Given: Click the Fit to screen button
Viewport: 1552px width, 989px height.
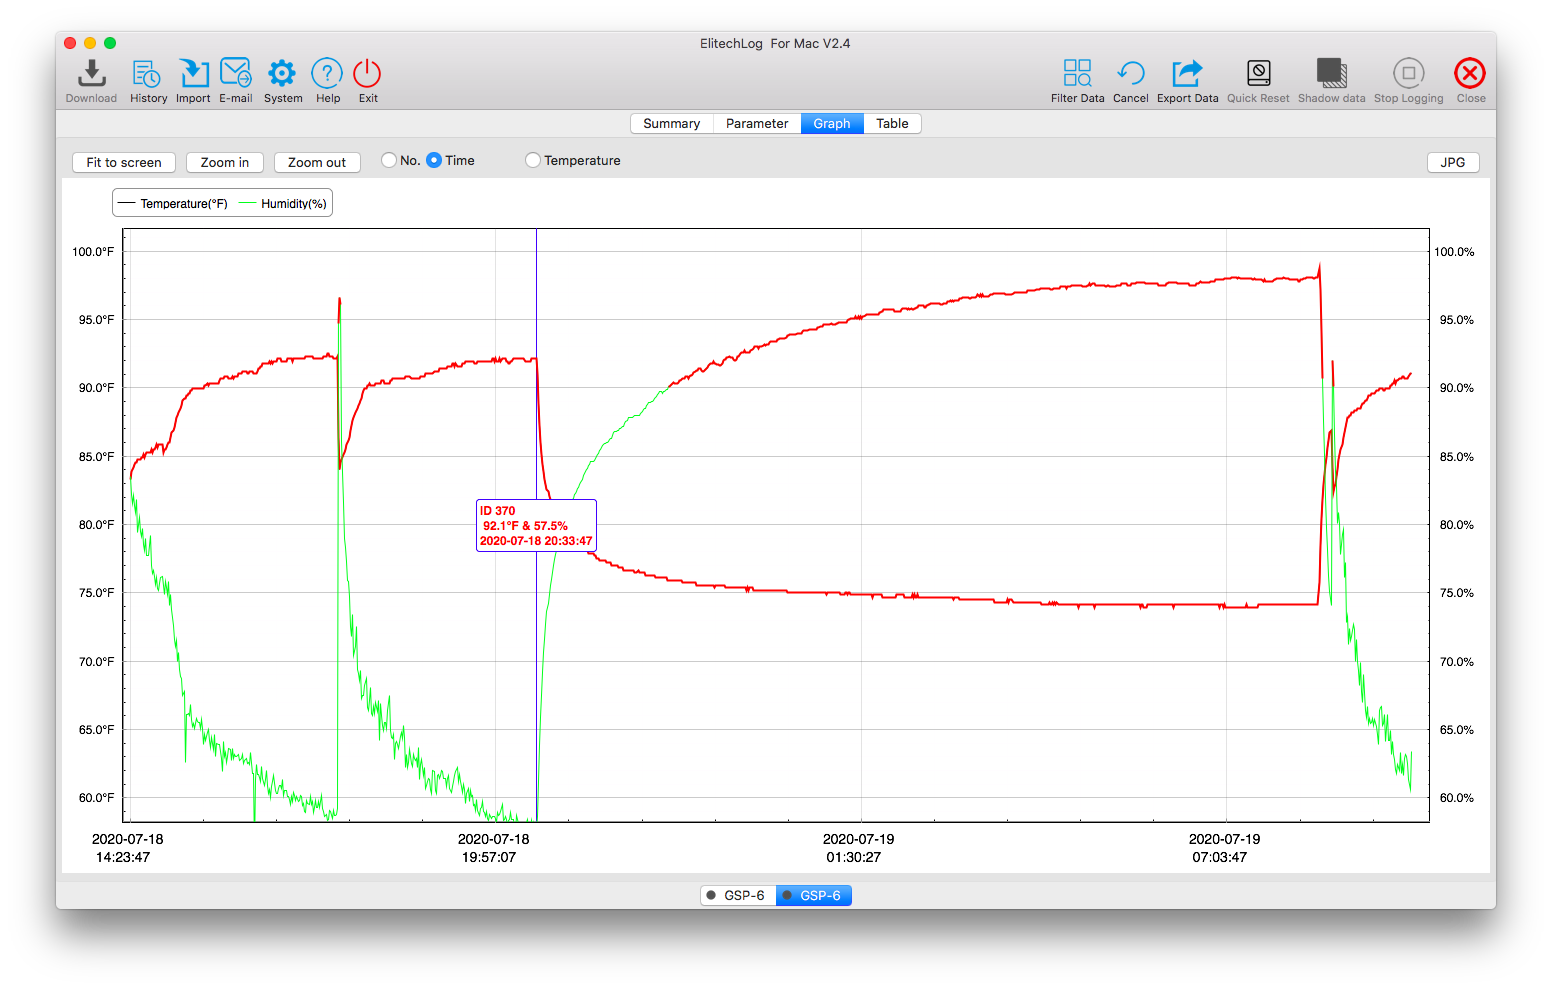Looking at the screenshot, I should 124,162.
